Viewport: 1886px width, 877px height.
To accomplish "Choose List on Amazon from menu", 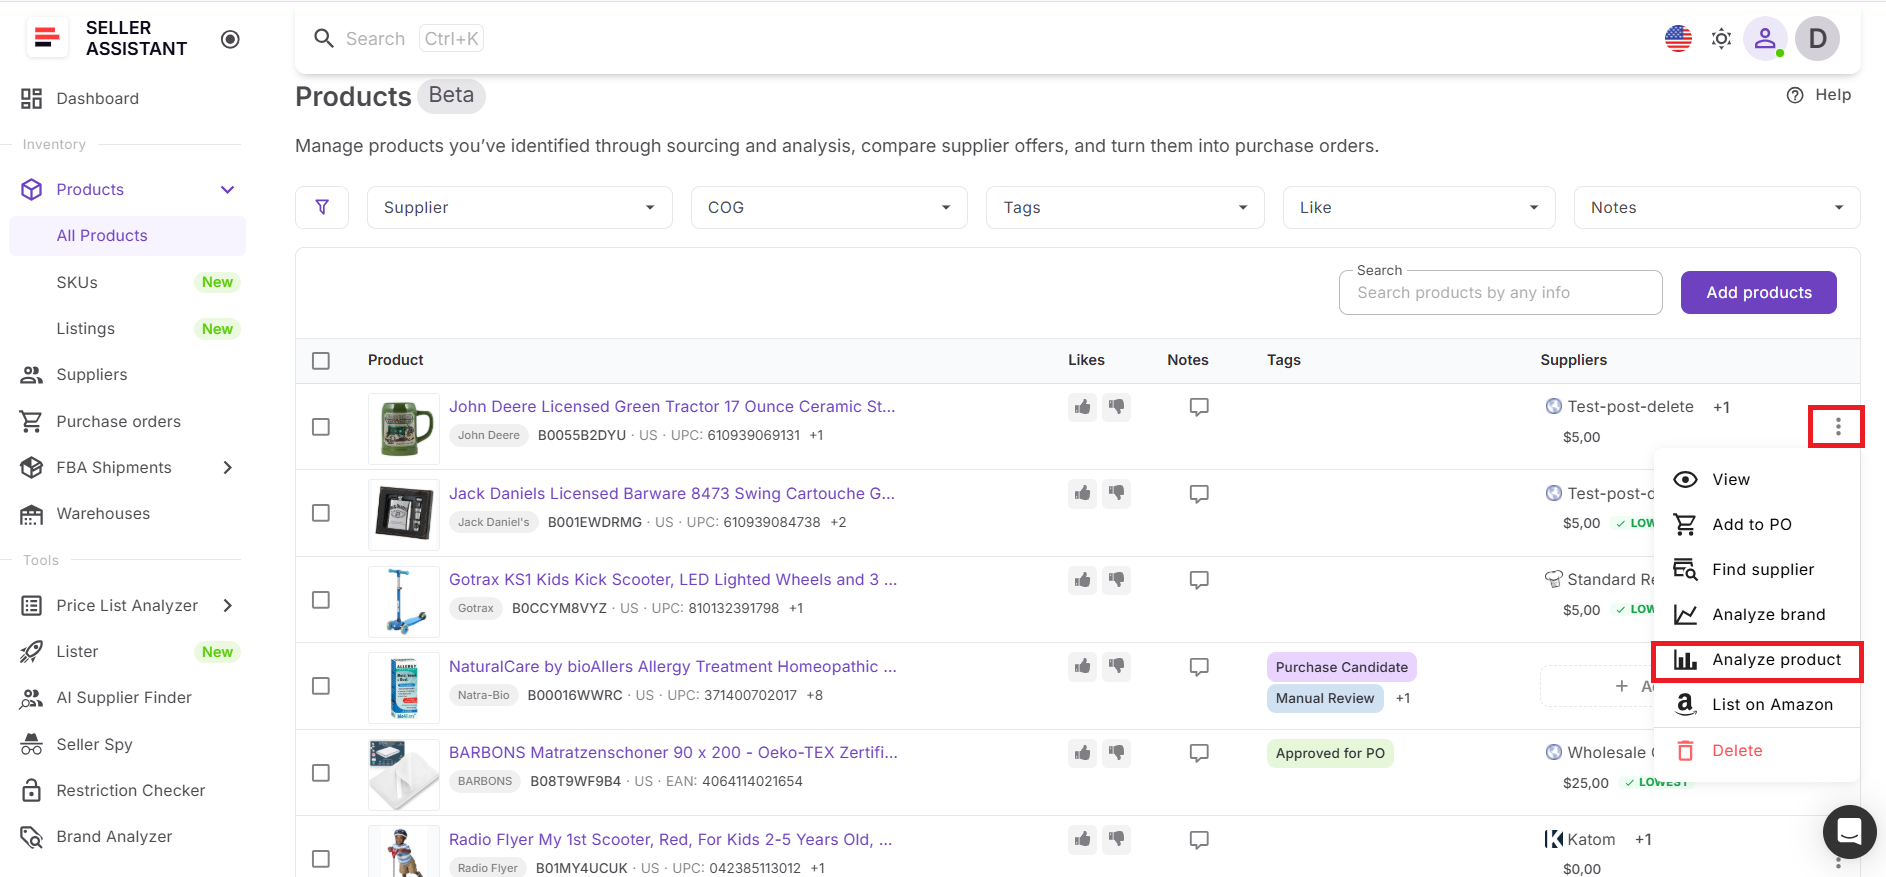I will [x=1756, y=704].
